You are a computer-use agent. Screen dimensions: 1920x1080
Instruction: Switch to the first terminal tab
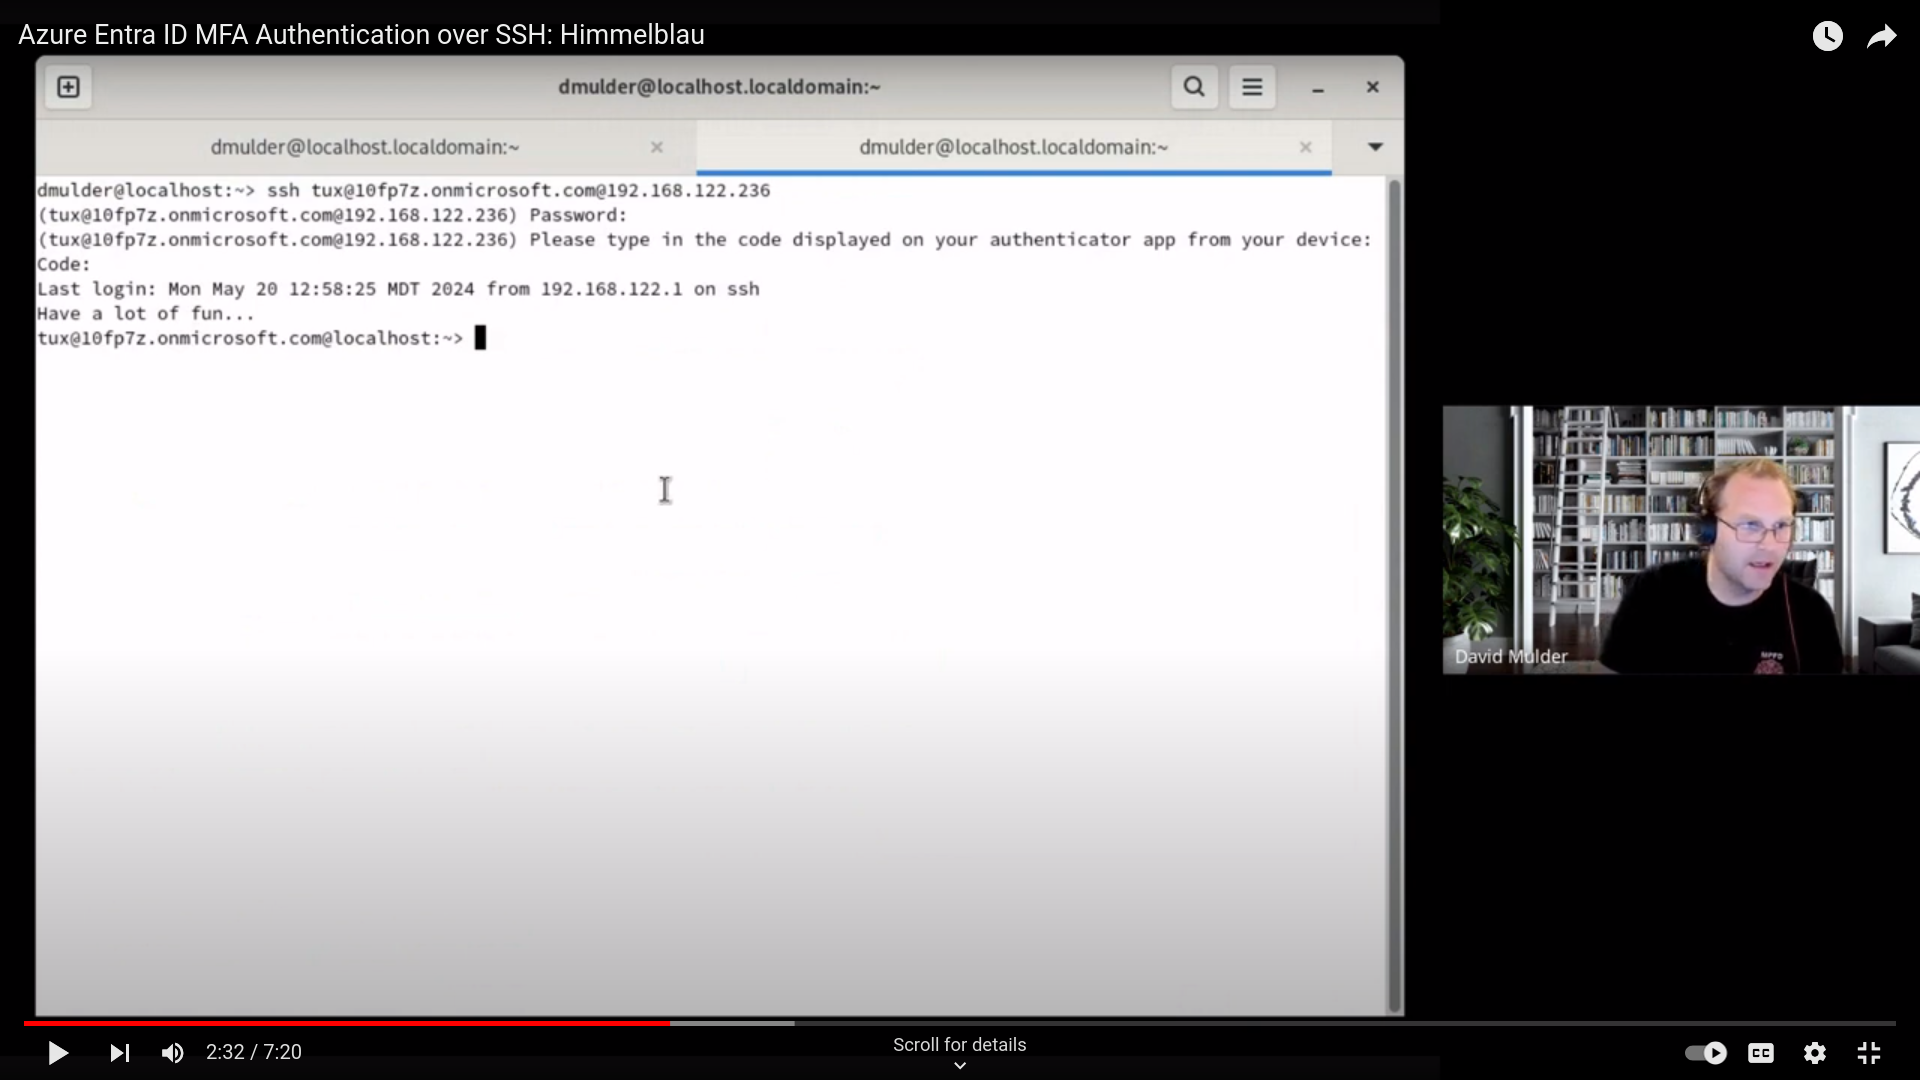point(365,147)
